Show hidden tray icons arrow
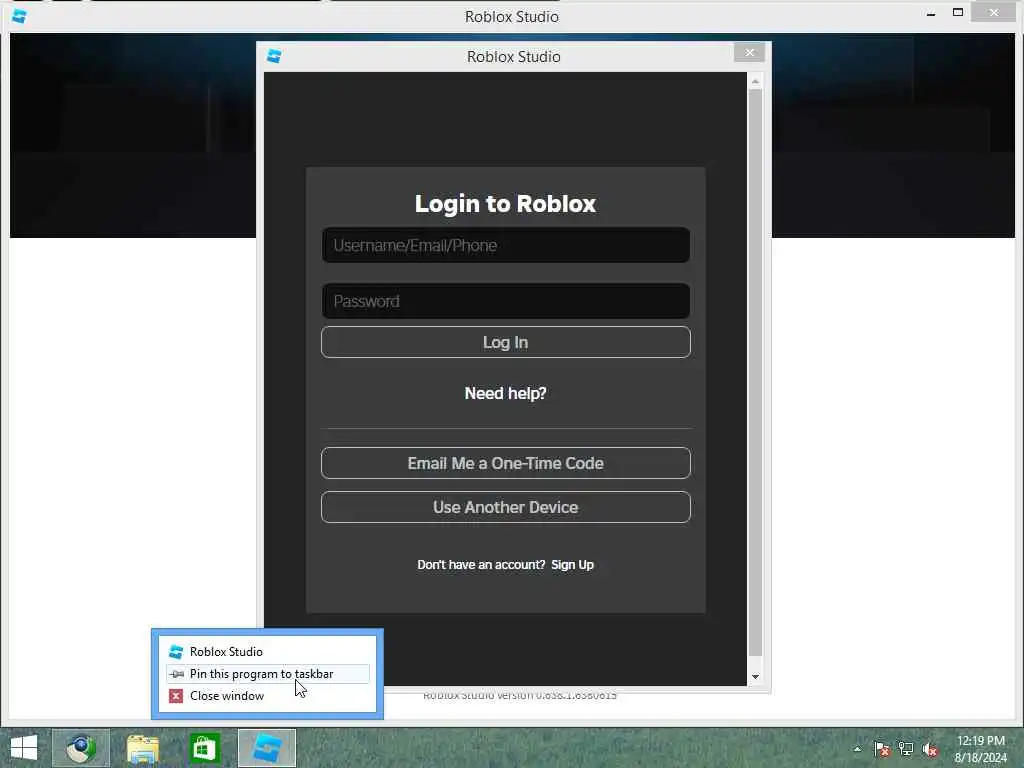1024x768 pixels. click(857, 749)
